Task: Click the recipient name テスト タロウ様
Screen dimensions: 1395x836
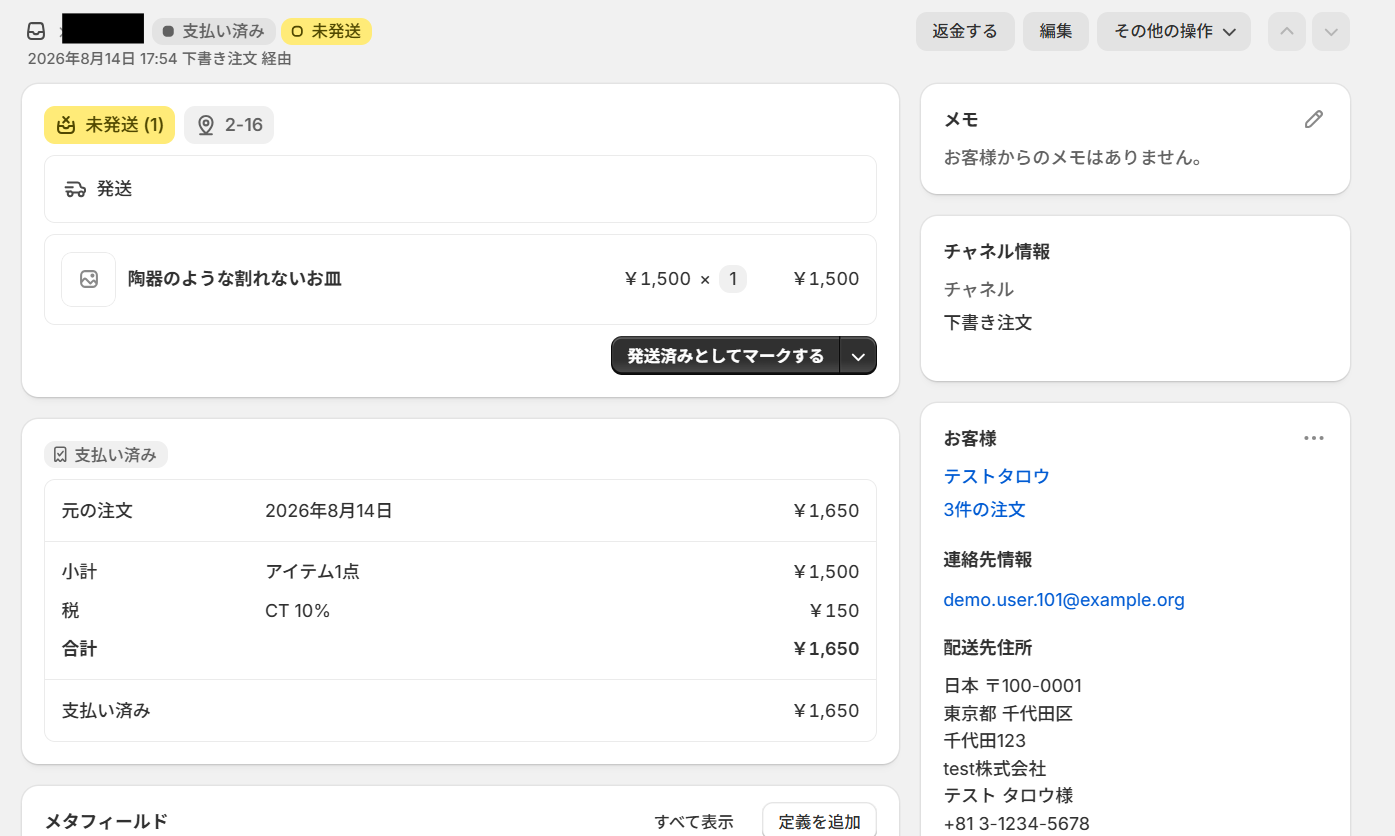Action: click(x=1006, y=796)
